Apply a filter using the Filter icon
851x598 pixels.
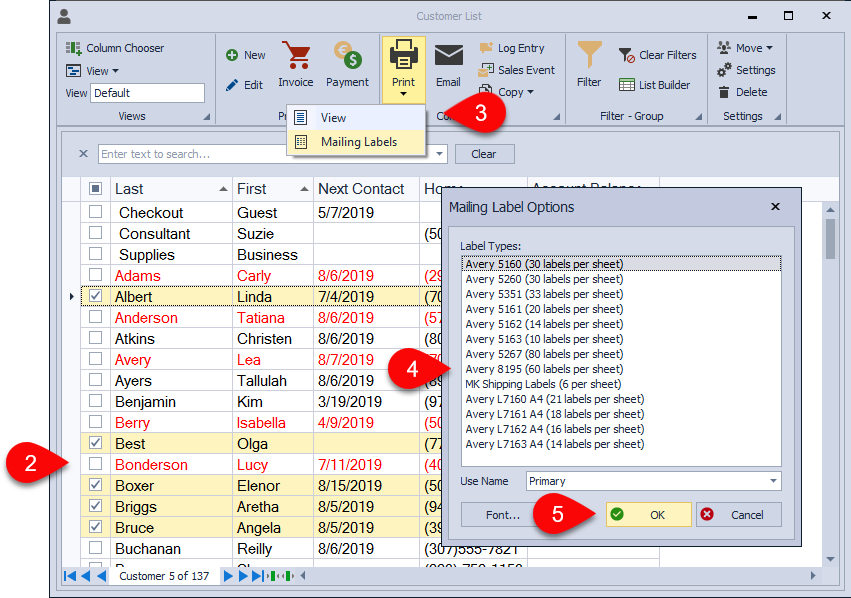point(589,64)
